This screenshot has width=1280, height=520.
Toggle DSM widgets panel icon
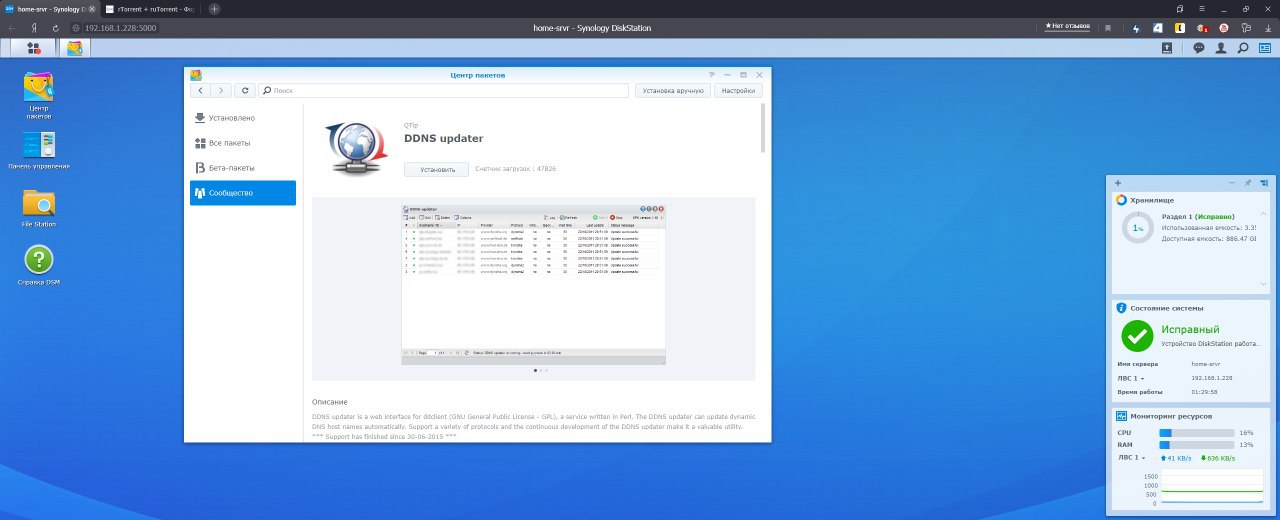[x=1265, y=47]
